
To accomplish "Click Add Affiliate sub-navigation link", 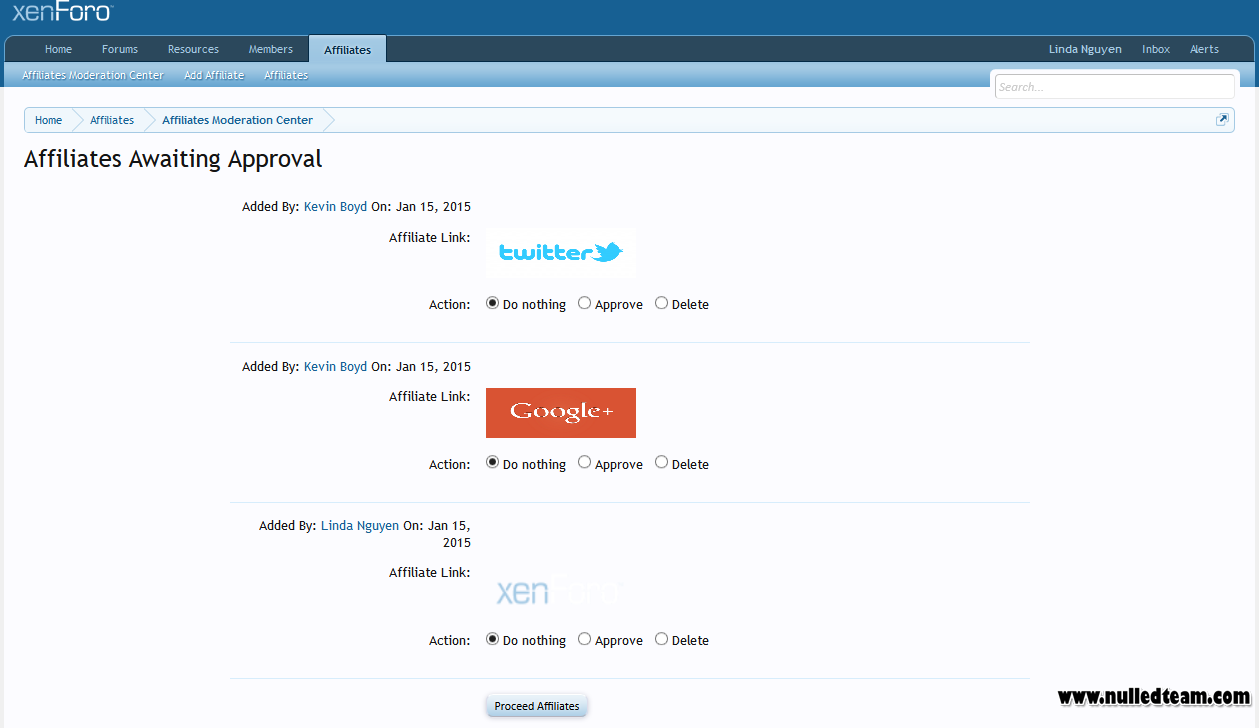I will [x=214, y=75].
